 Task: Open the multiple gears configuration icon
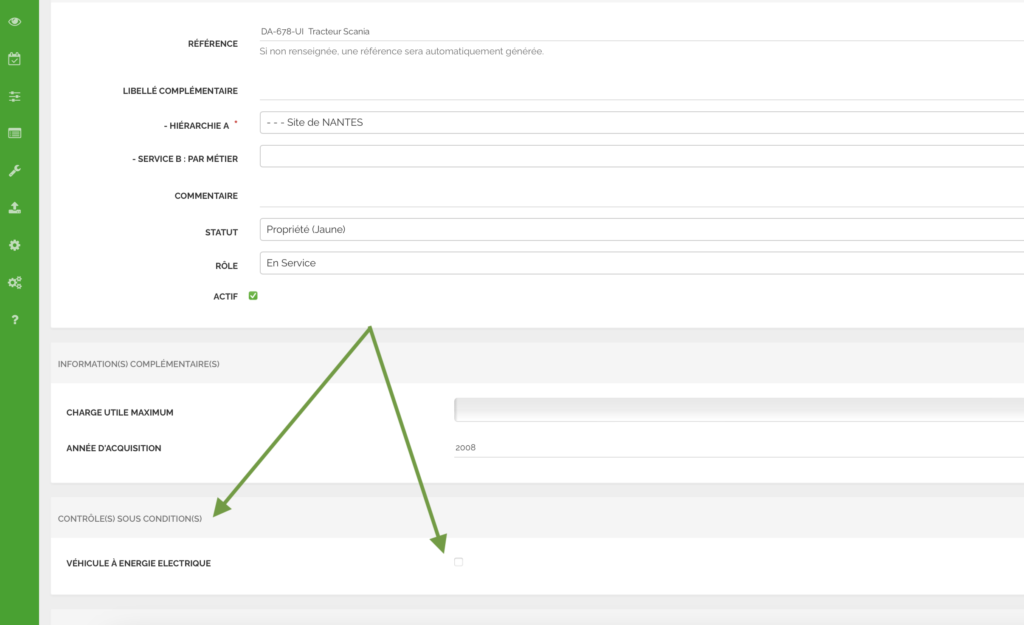tap(15, 283)
